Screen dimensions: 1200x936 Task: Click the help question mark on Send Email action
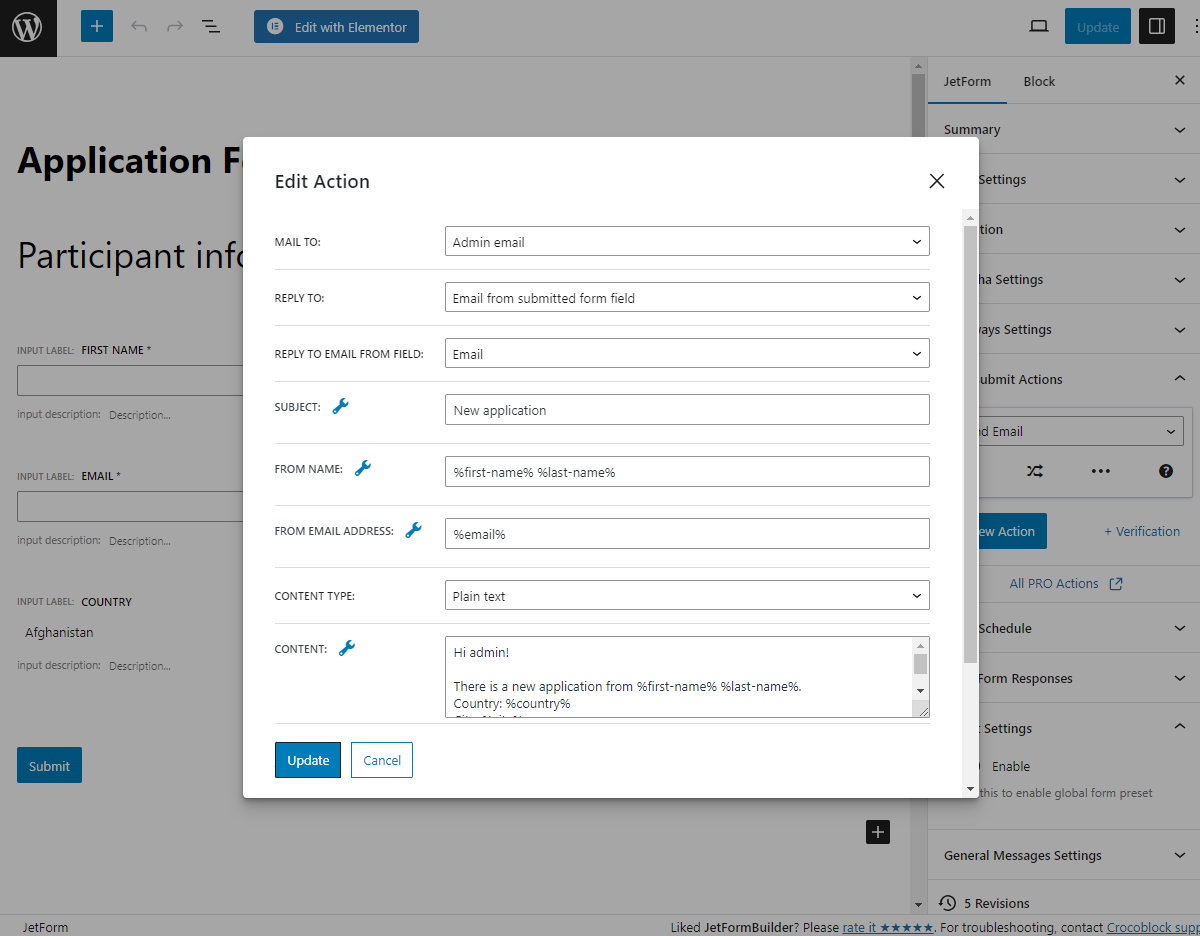coord(1166,469)
